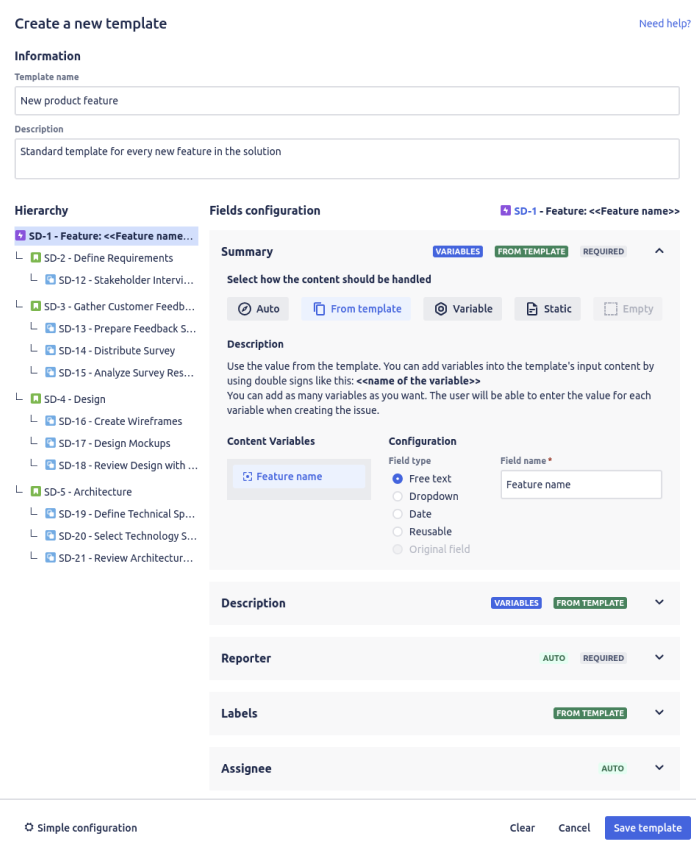Click the FROM TEMPLATE badge on Labels
Screen dimensions: 696x850
pyautogui.click(x=590, y=713)
